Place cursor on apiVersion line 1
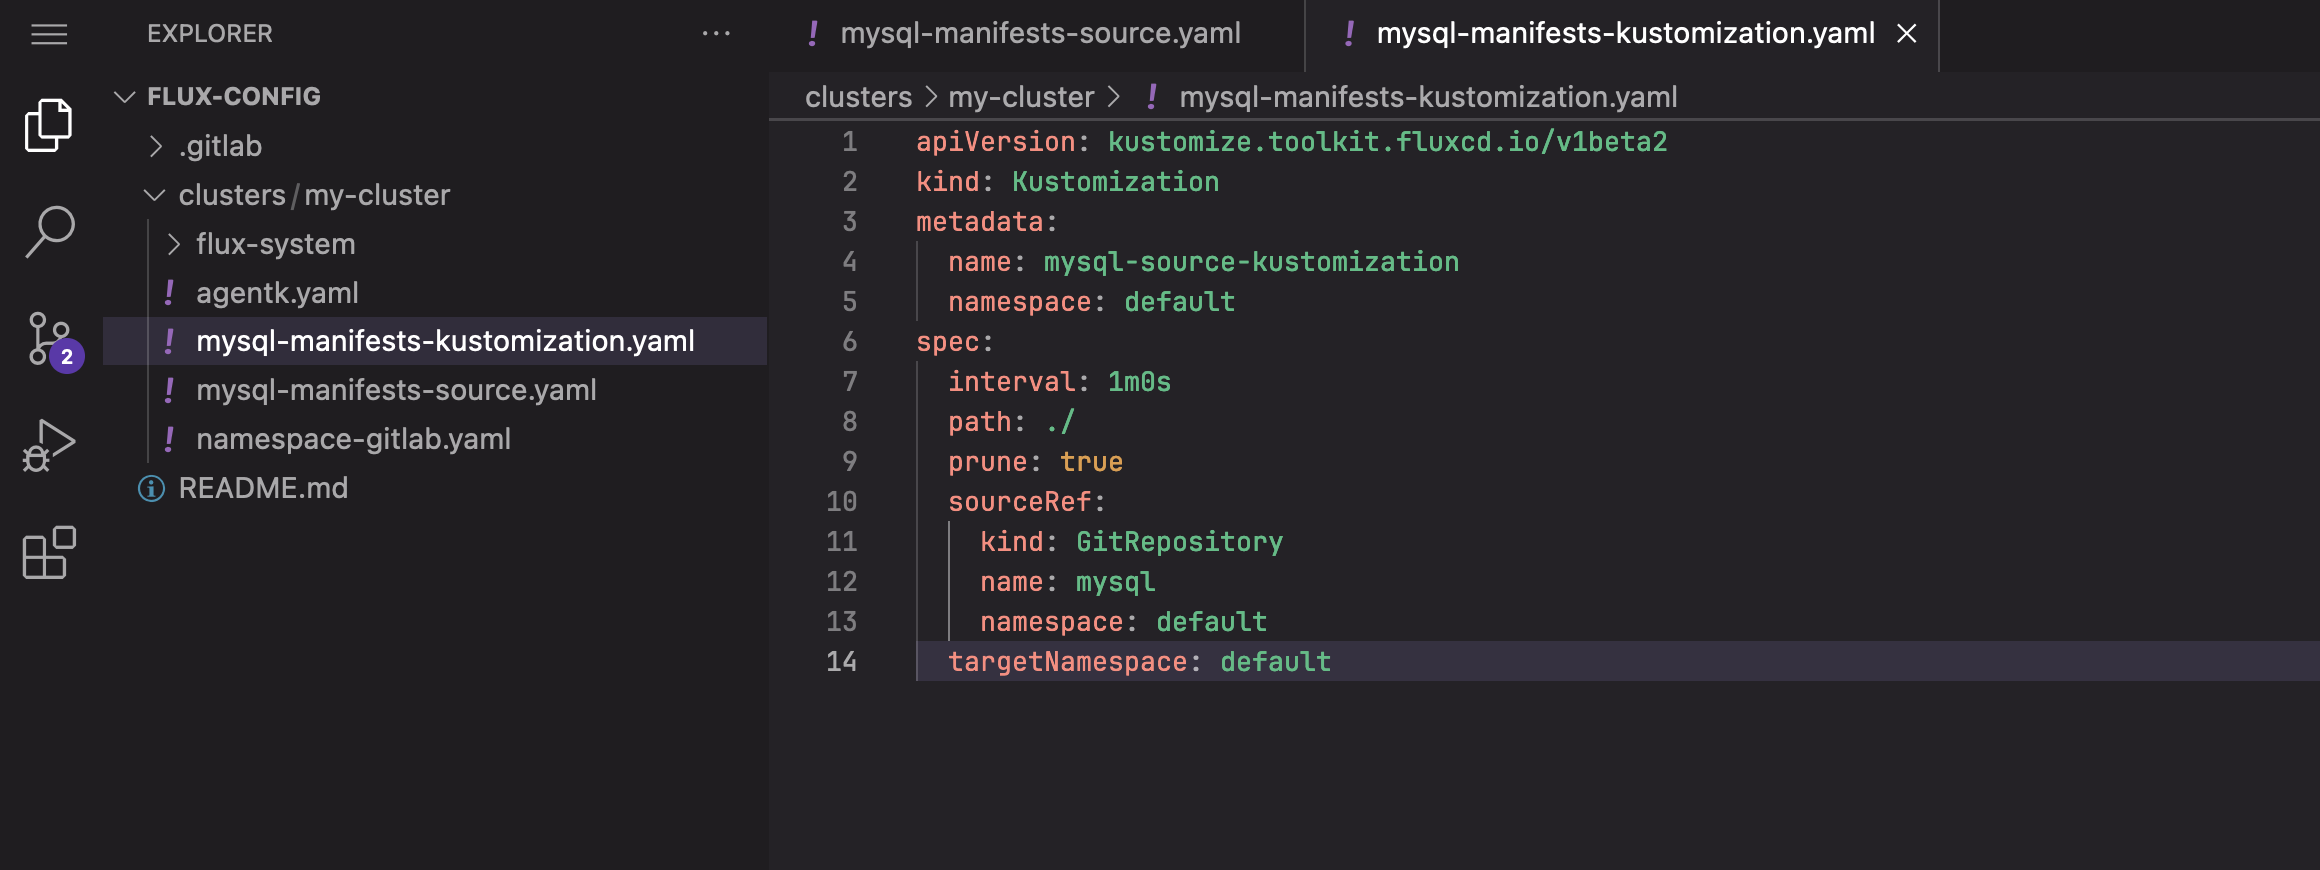Viewport: 2320px width, 870px height. coord(1291,142)
